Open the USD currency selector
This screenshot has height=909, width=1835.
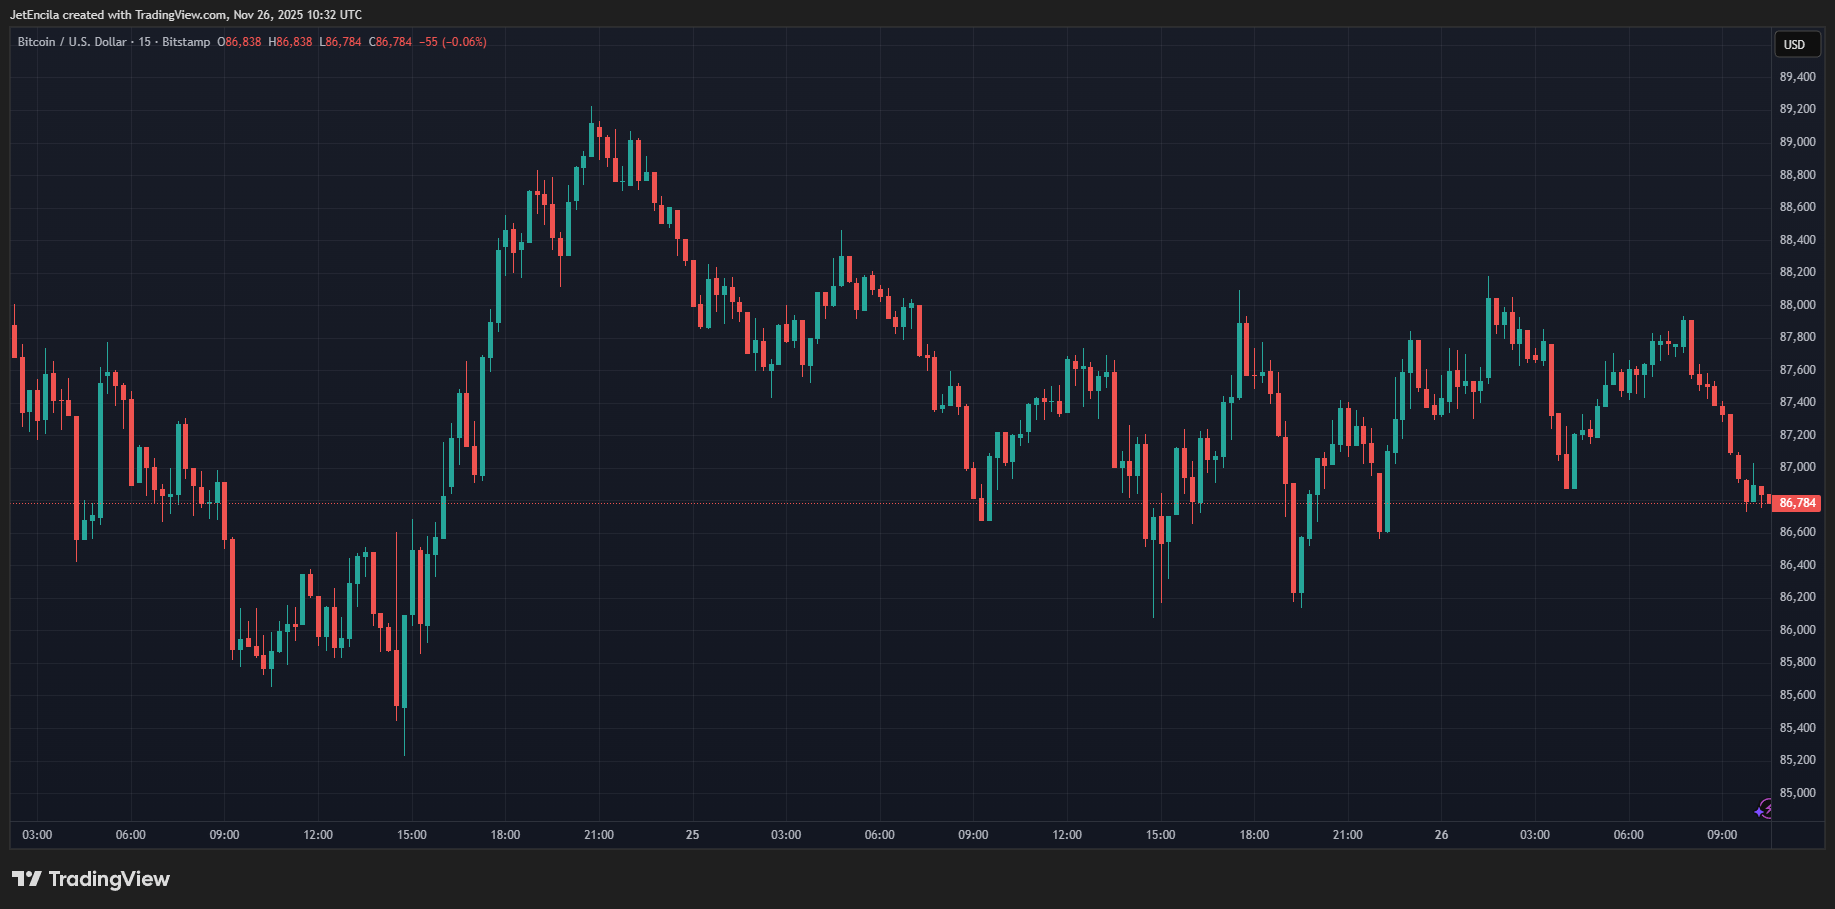pyautogui.click(x=1795, y=44)
